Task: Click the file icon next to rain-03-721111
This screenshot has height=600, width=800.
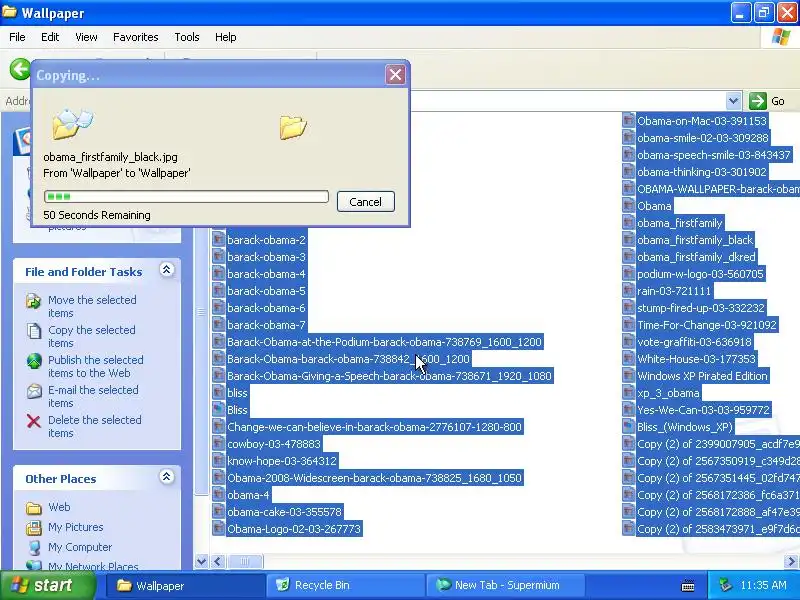Action: click(x=629, y=291)
